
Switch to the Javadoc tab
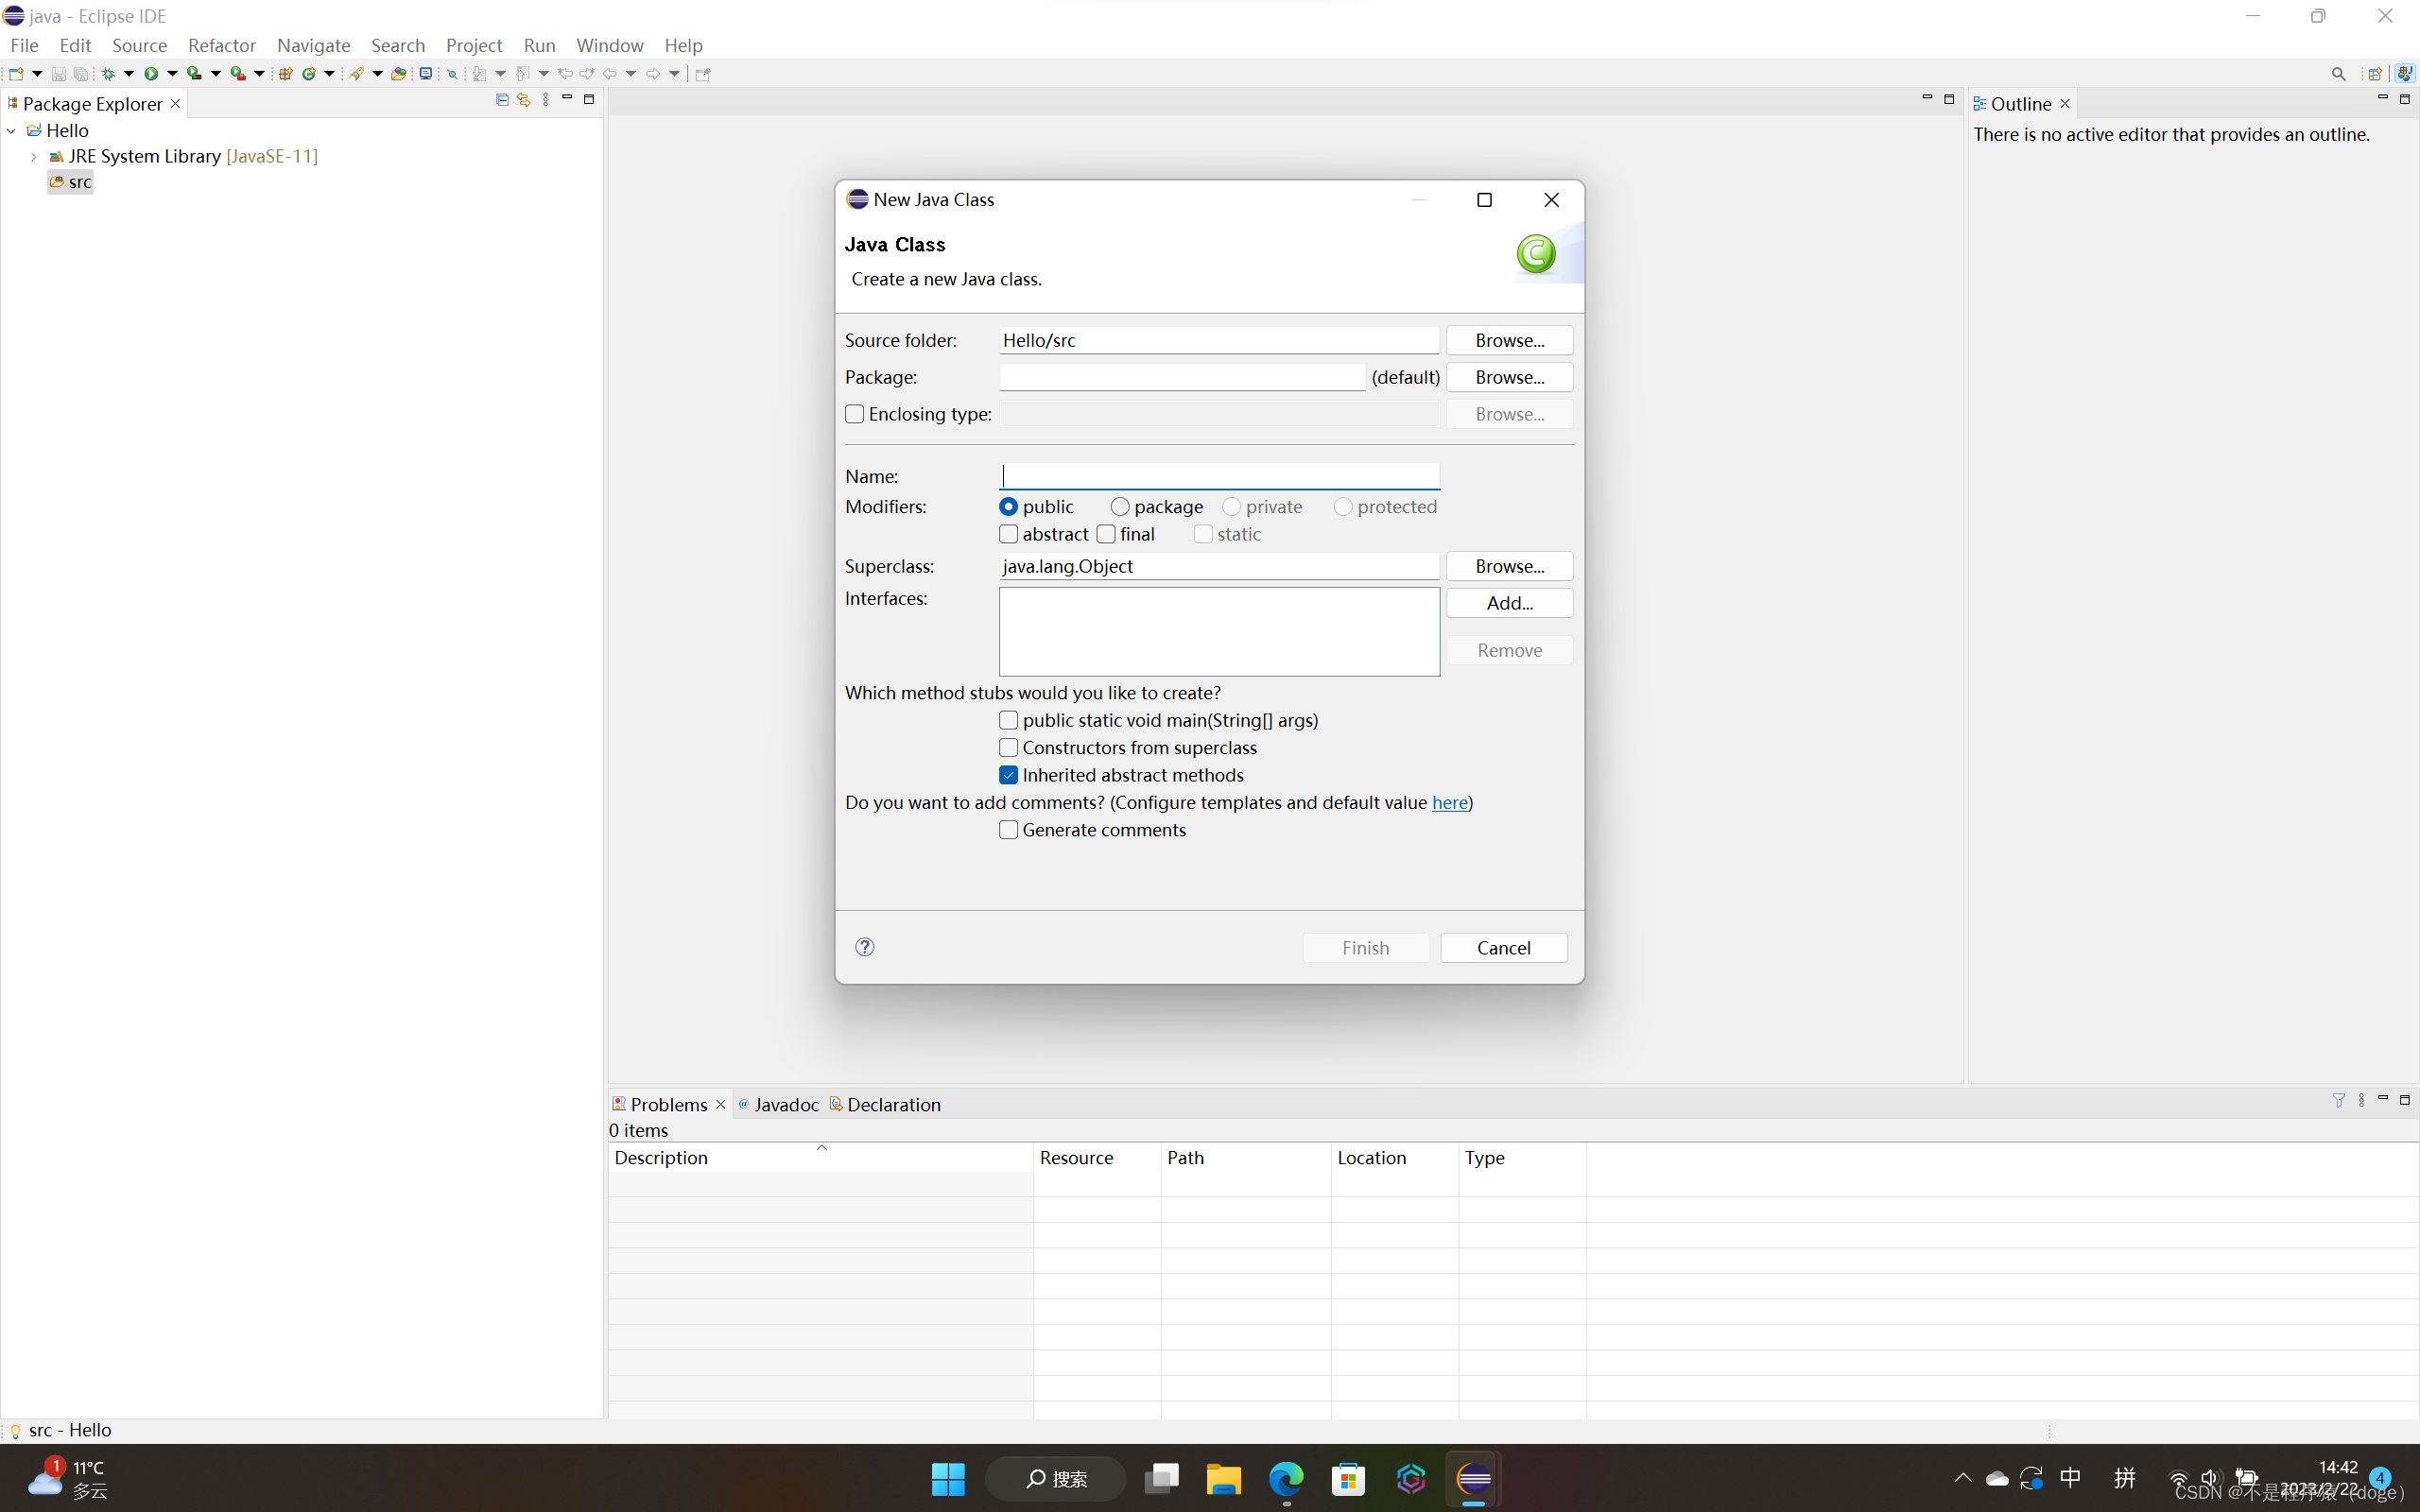(785, 1104)
